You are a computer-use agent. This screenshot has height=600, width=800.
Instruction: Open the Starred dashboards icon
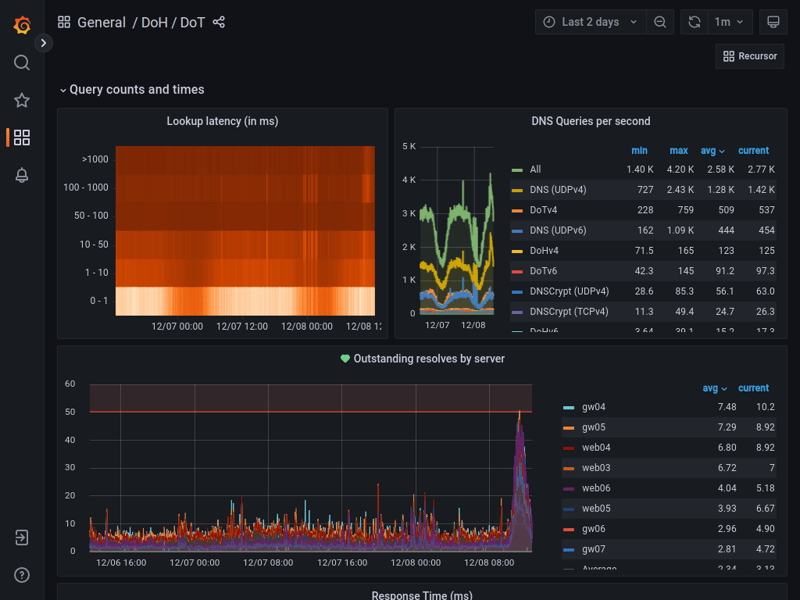22,100
